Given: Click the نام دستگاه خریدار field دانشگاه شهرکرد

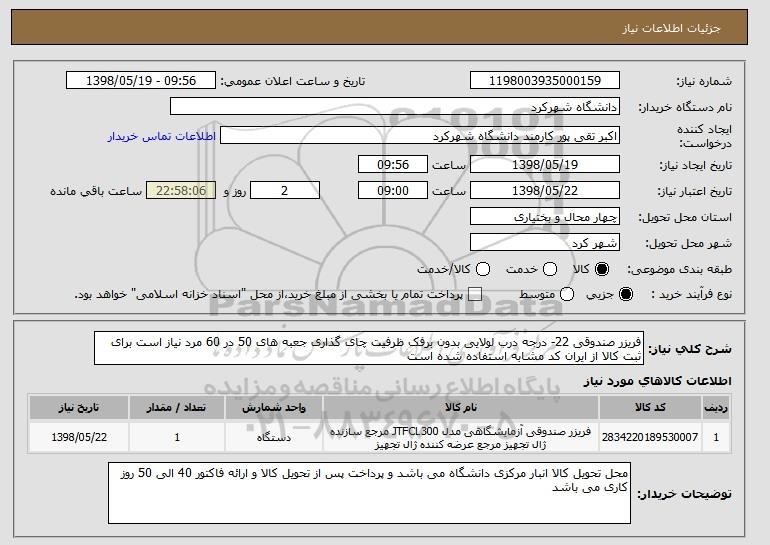Looking at the screenshot, I should pos(395,107).
